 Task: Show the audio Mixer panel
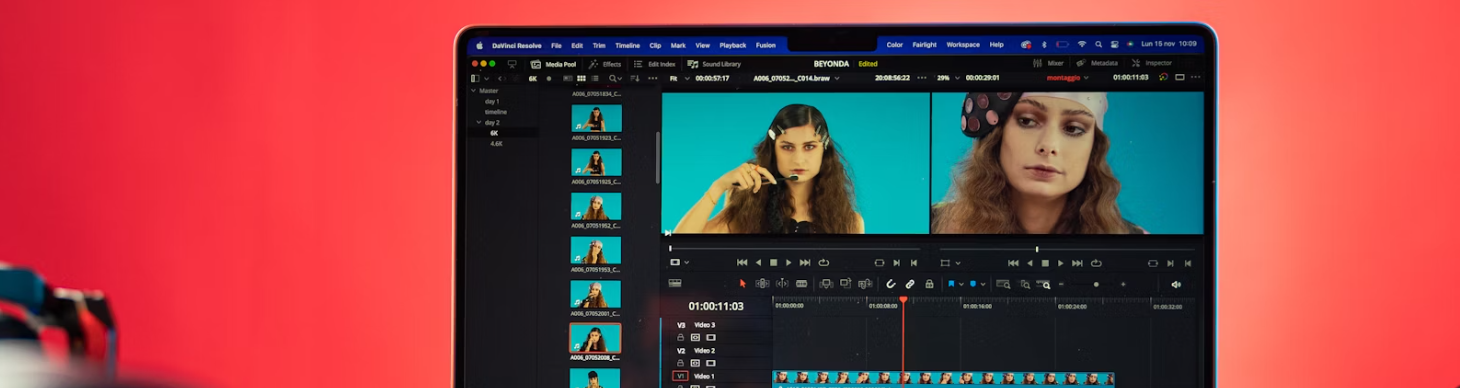1048,63
